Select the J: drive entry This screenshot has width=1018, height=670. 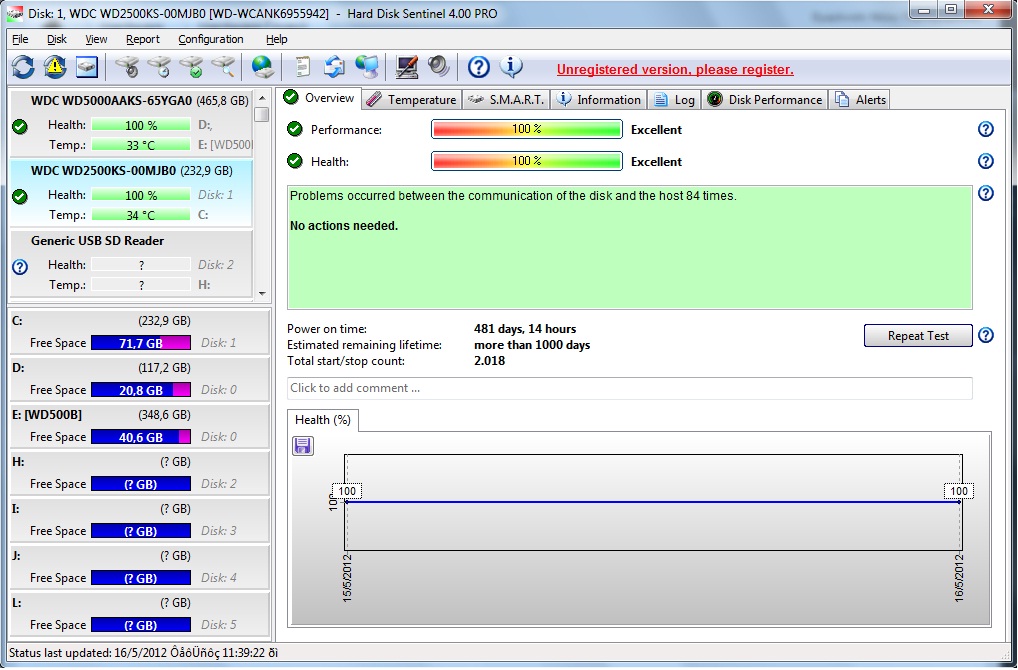tap(140, 567)
